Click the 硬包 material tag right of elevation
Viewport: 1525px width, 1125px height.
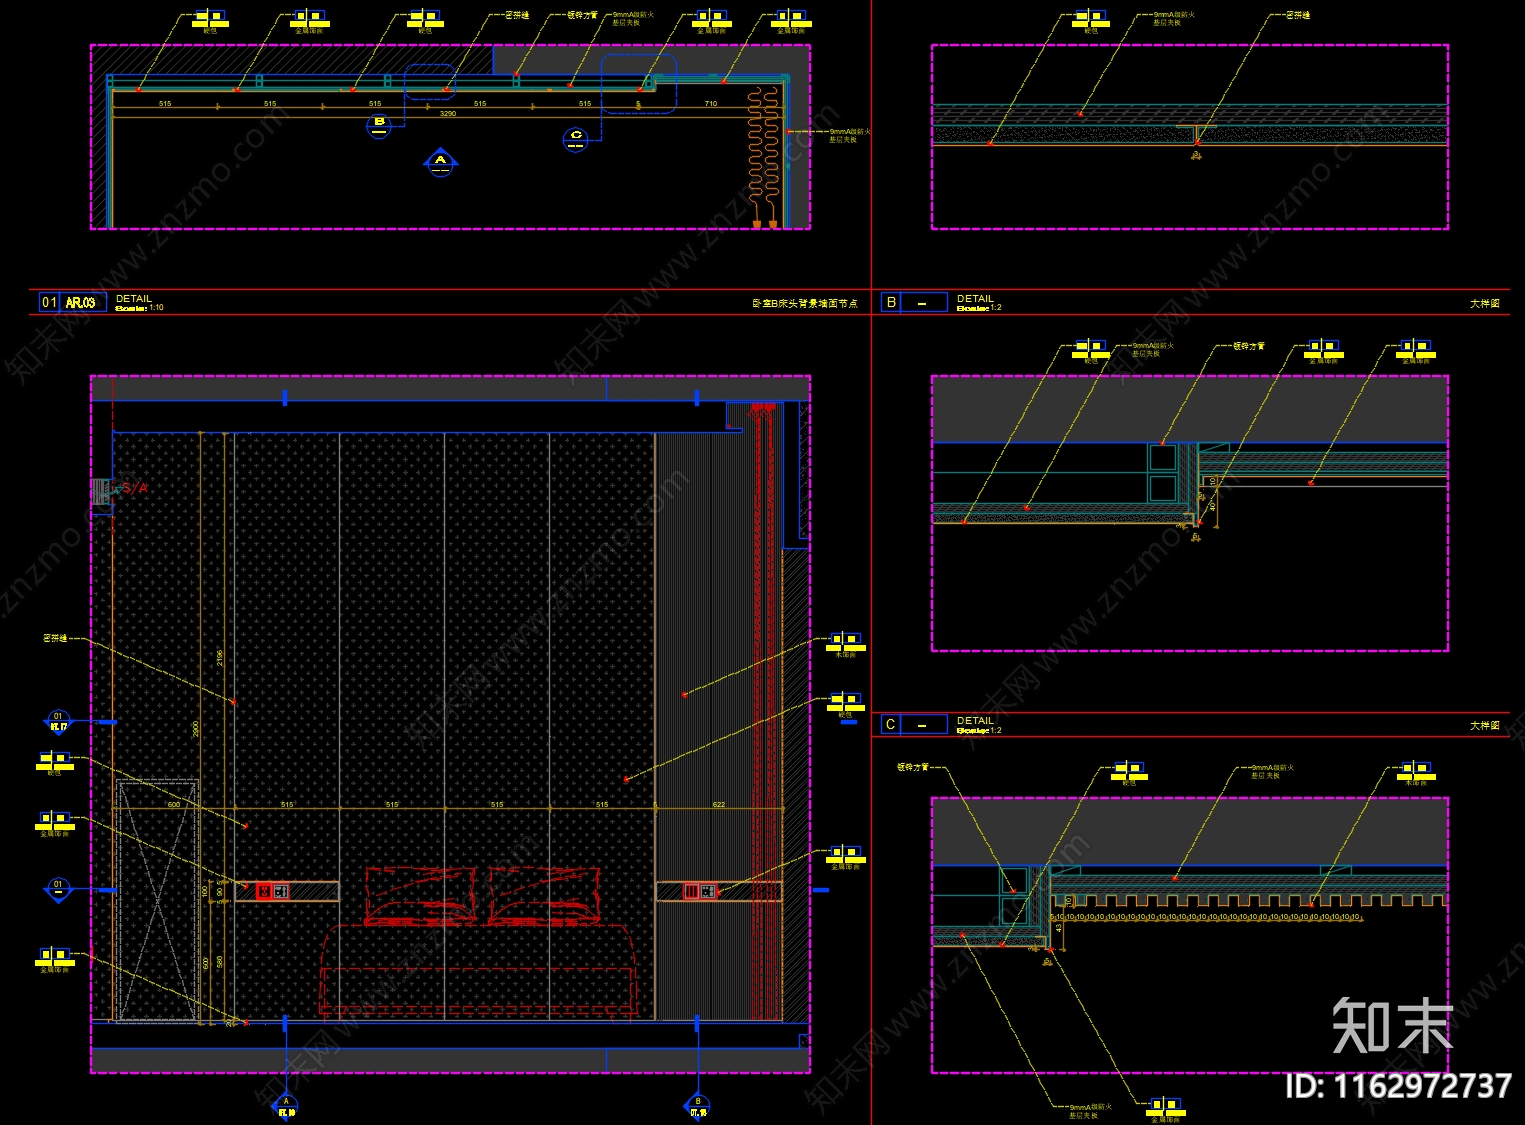pos(846,705)
